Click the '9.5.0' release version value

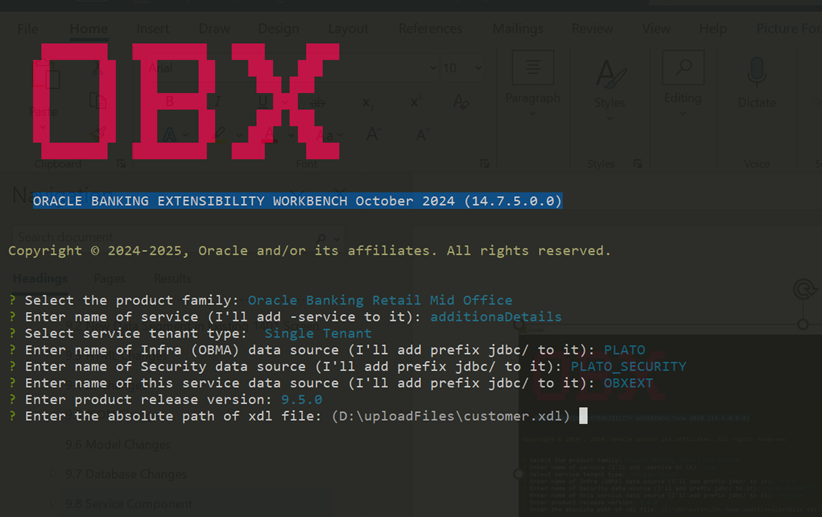tap(301, 400)
